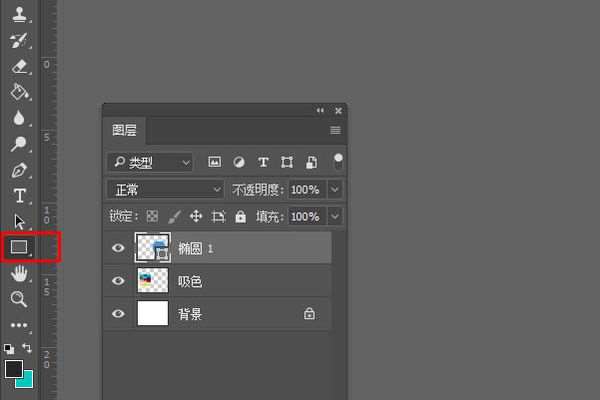Click the 背景 layer lock icon

click(309, 313)
